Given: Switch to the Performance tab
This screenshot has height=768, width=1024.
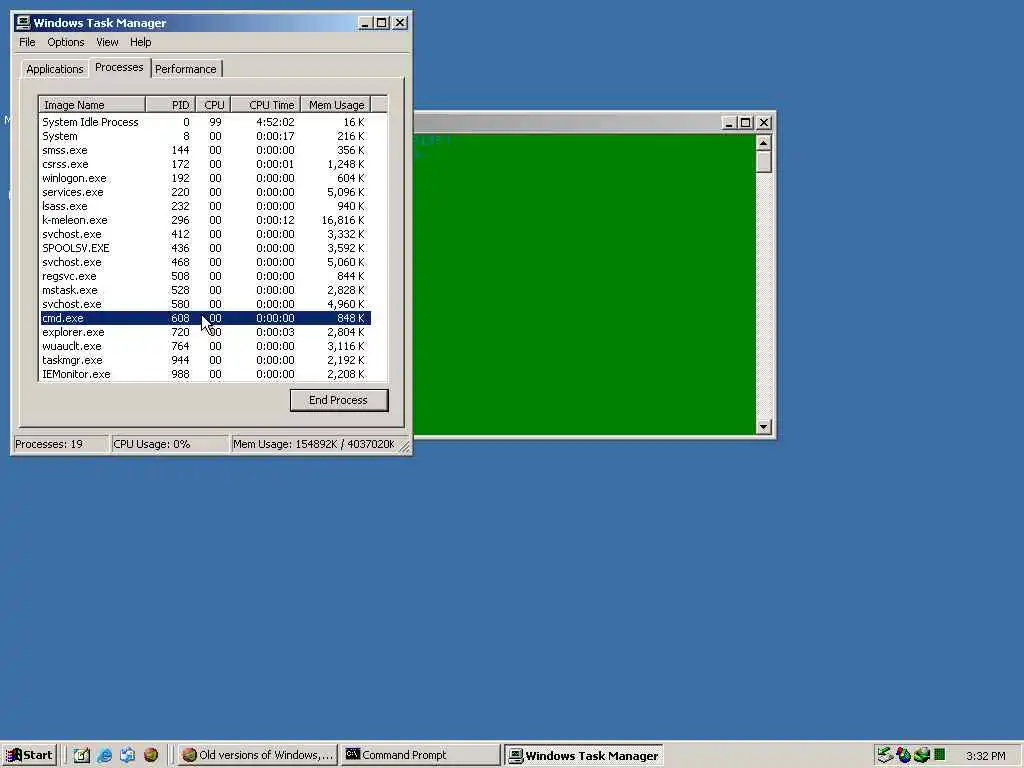Looking at the screenshot, I should [x=185, y=69].
